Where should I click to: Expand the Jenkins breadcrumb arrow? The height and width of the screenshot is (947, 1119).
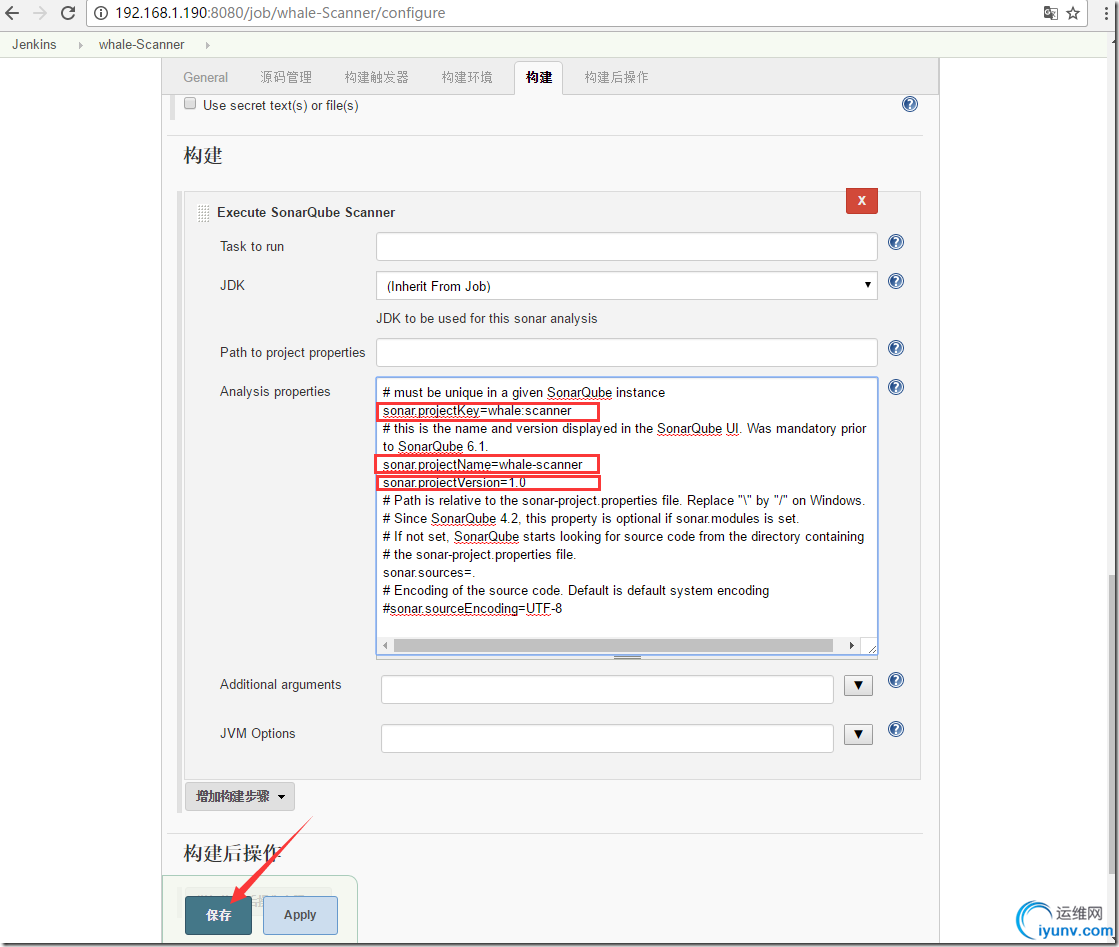point(80,45)
